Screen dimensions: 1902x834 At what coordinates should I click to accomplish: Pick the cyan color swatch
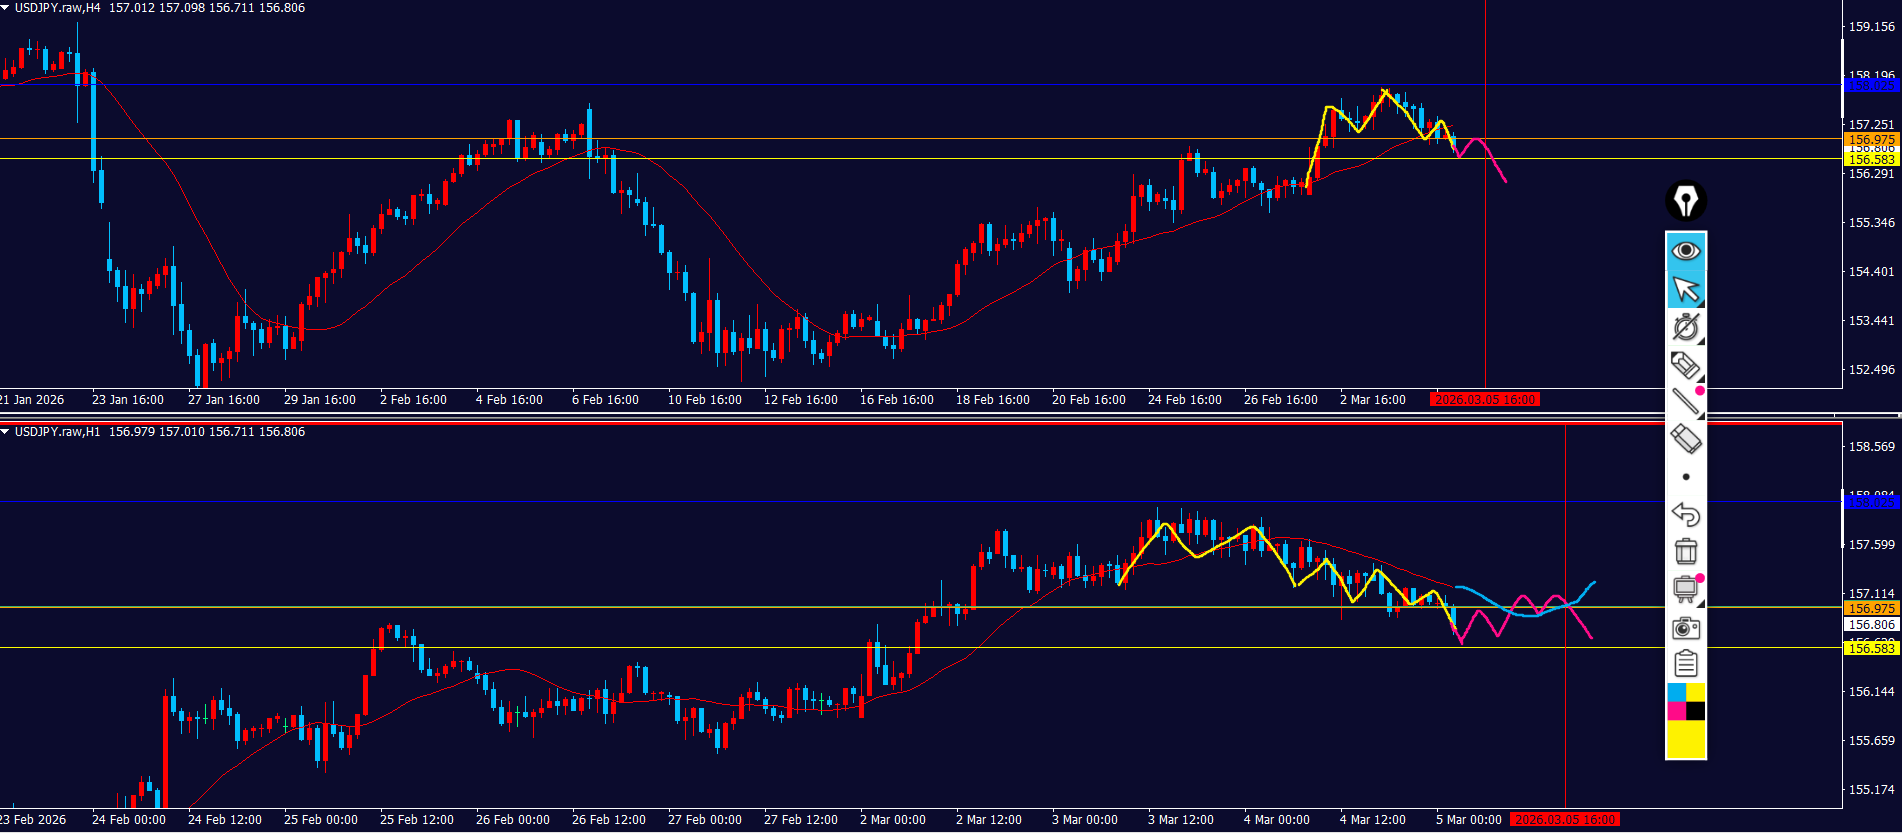pos(1676,693)
